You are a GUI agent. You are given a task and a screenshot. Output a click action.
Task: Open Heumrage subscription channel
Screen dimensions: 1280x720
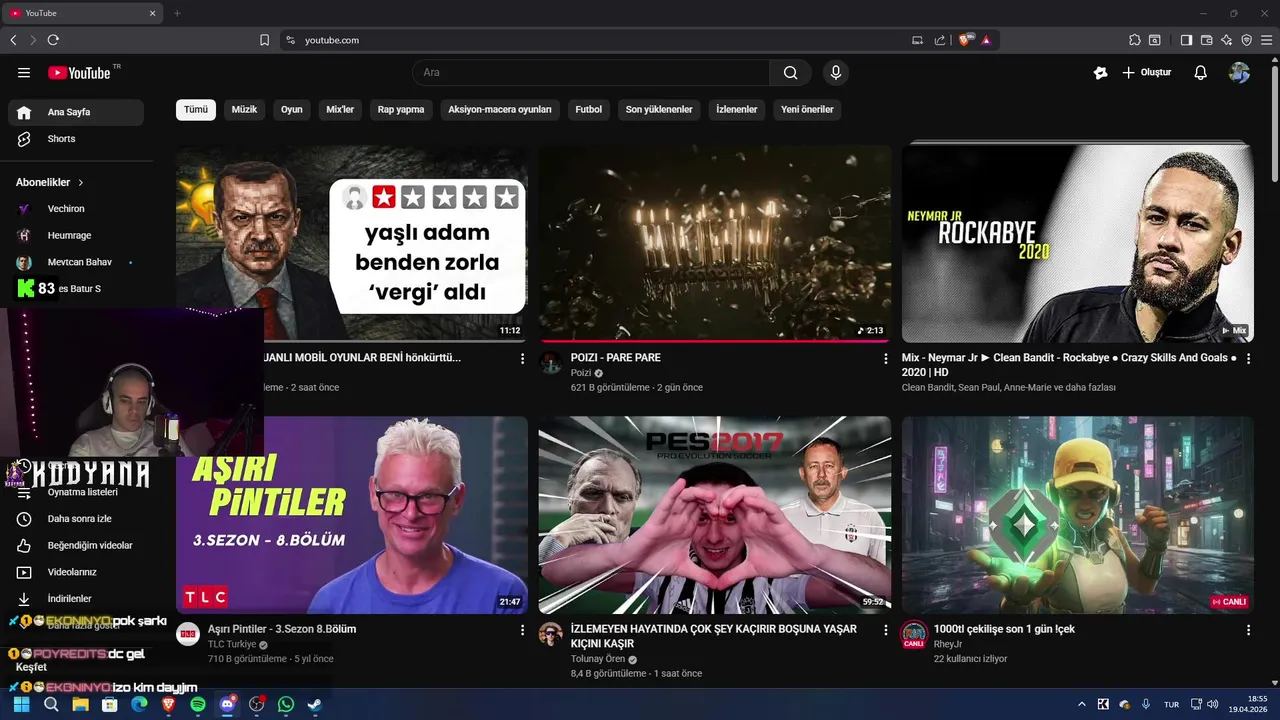click(76, 236)
